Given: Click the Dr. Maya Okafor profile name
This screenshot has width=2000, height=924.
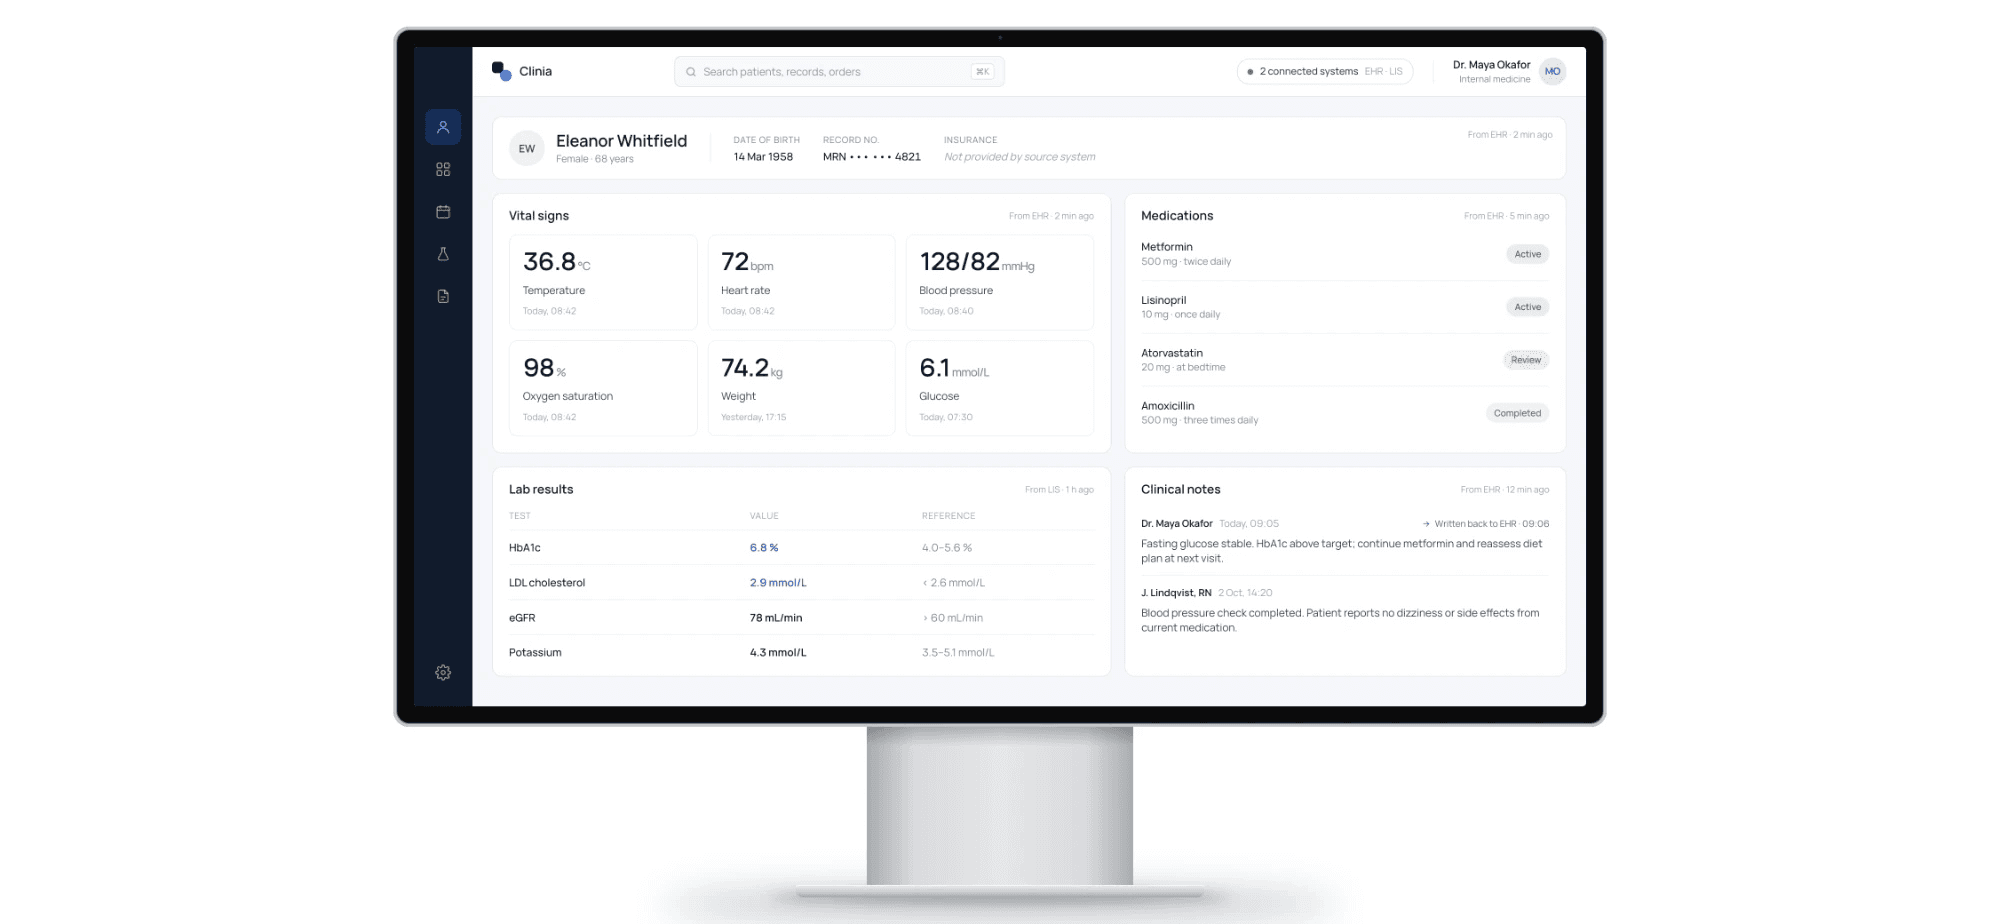Looking at the screenshot, I should 1491,65.
